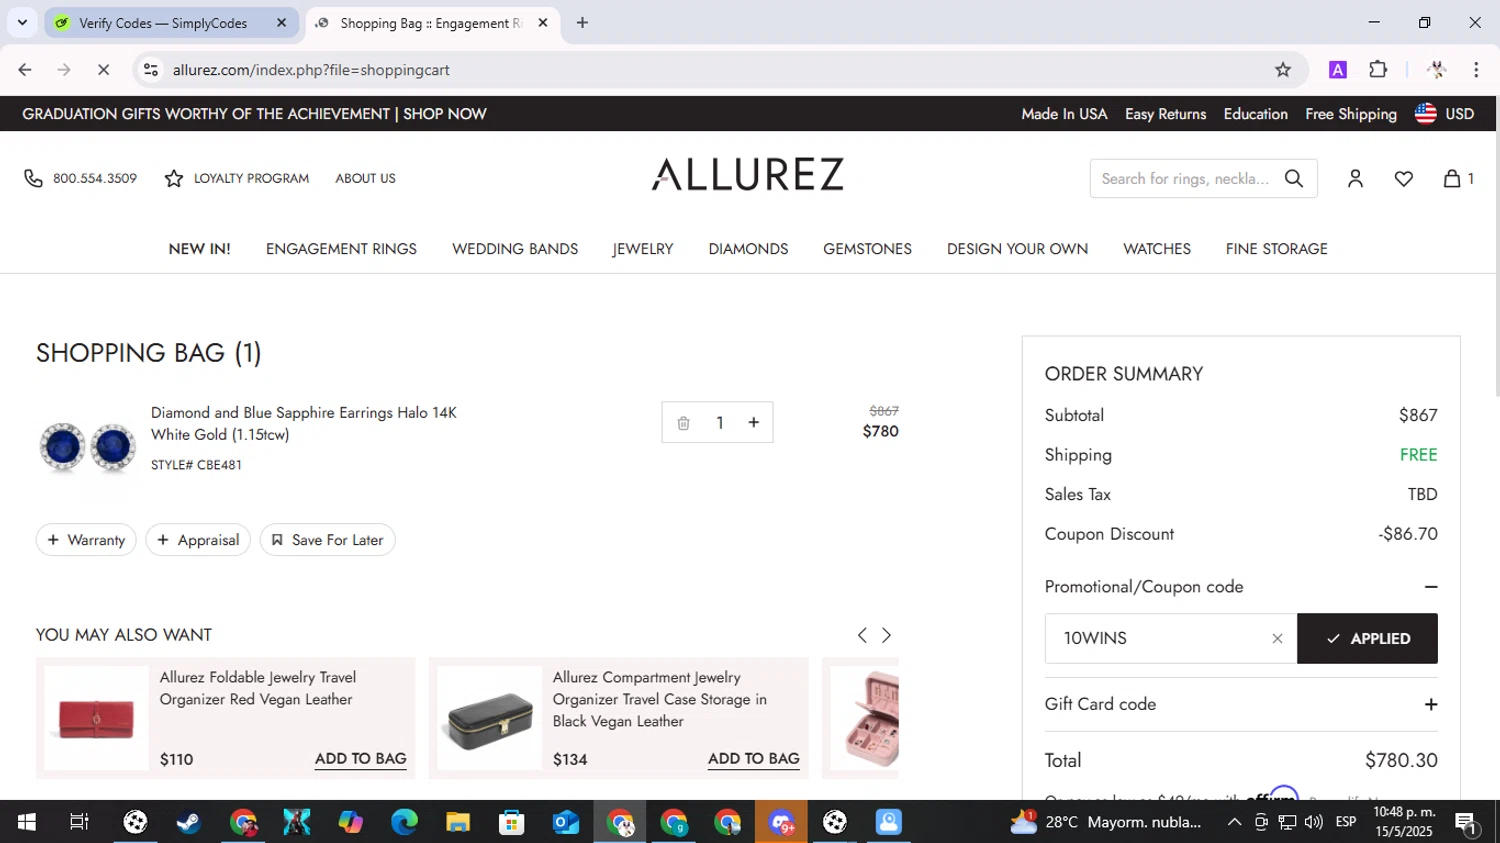Open Steam from the taskbar
The image size is (1500, 843).
[188, 822]
